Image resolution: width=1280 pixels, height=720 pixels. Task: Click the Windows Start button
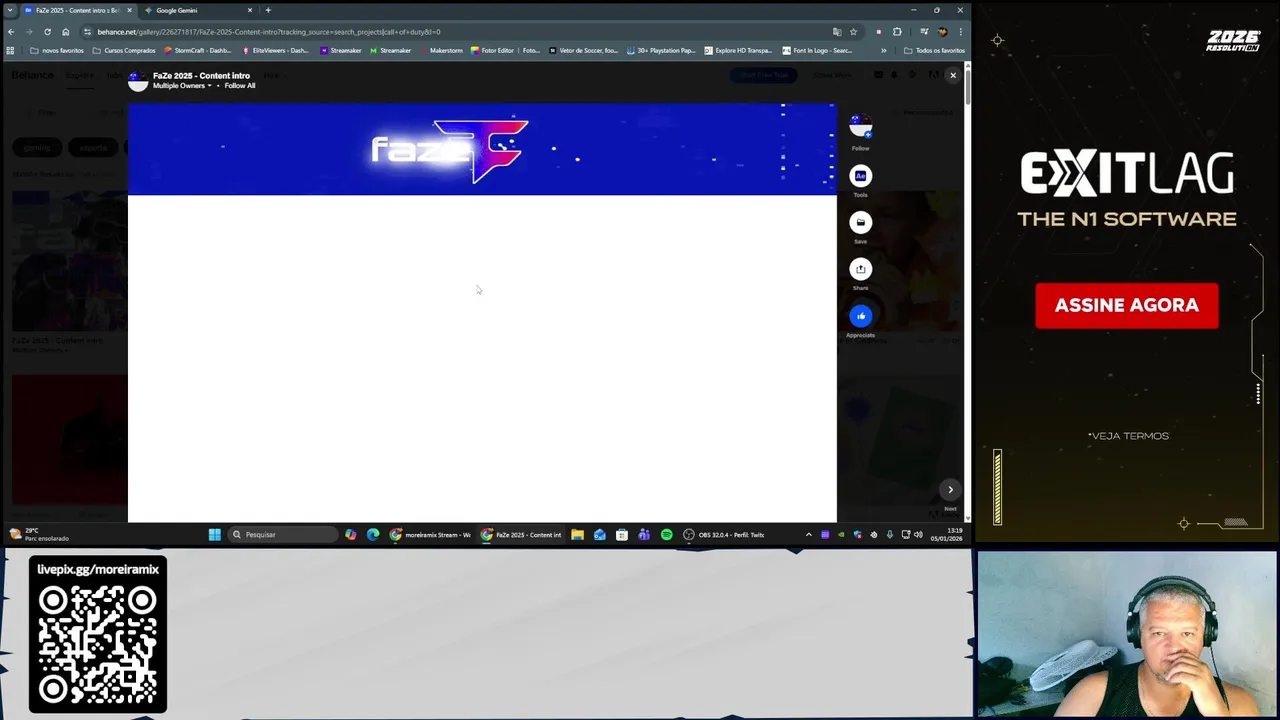click(x=214, y=535)
